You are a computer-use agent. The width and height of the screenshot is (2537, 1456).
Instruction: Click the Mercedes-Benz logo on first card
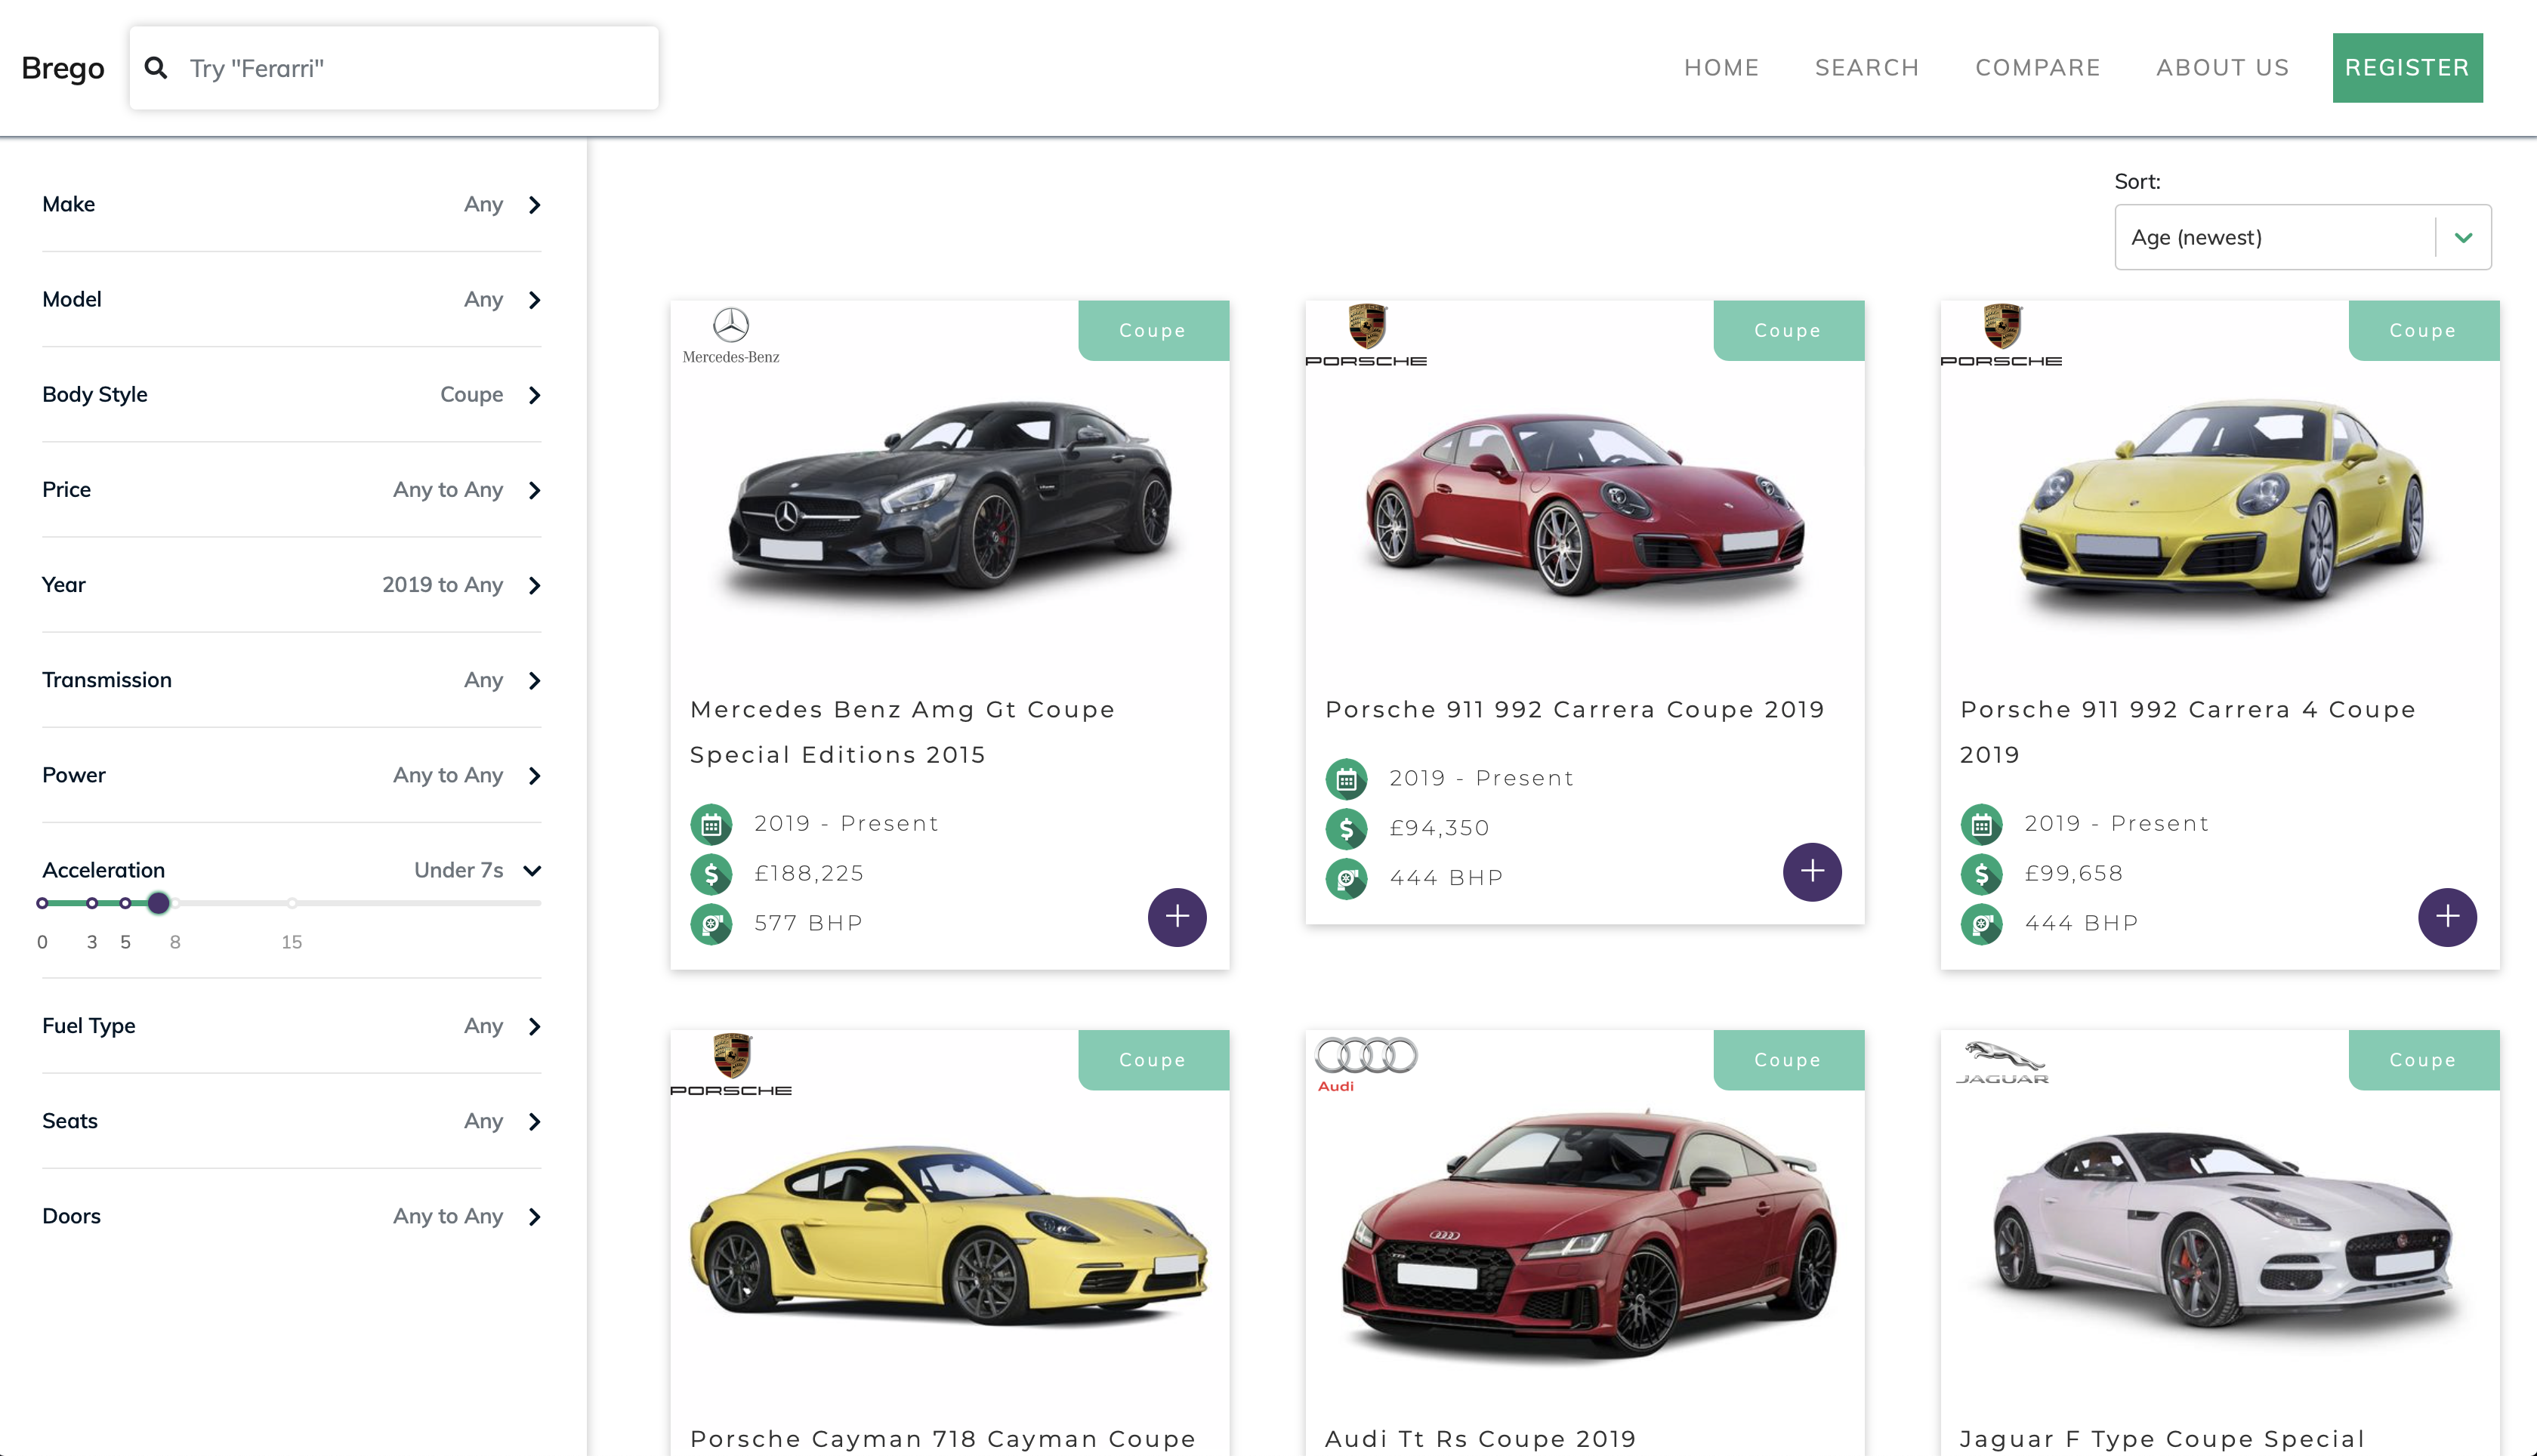731,336
